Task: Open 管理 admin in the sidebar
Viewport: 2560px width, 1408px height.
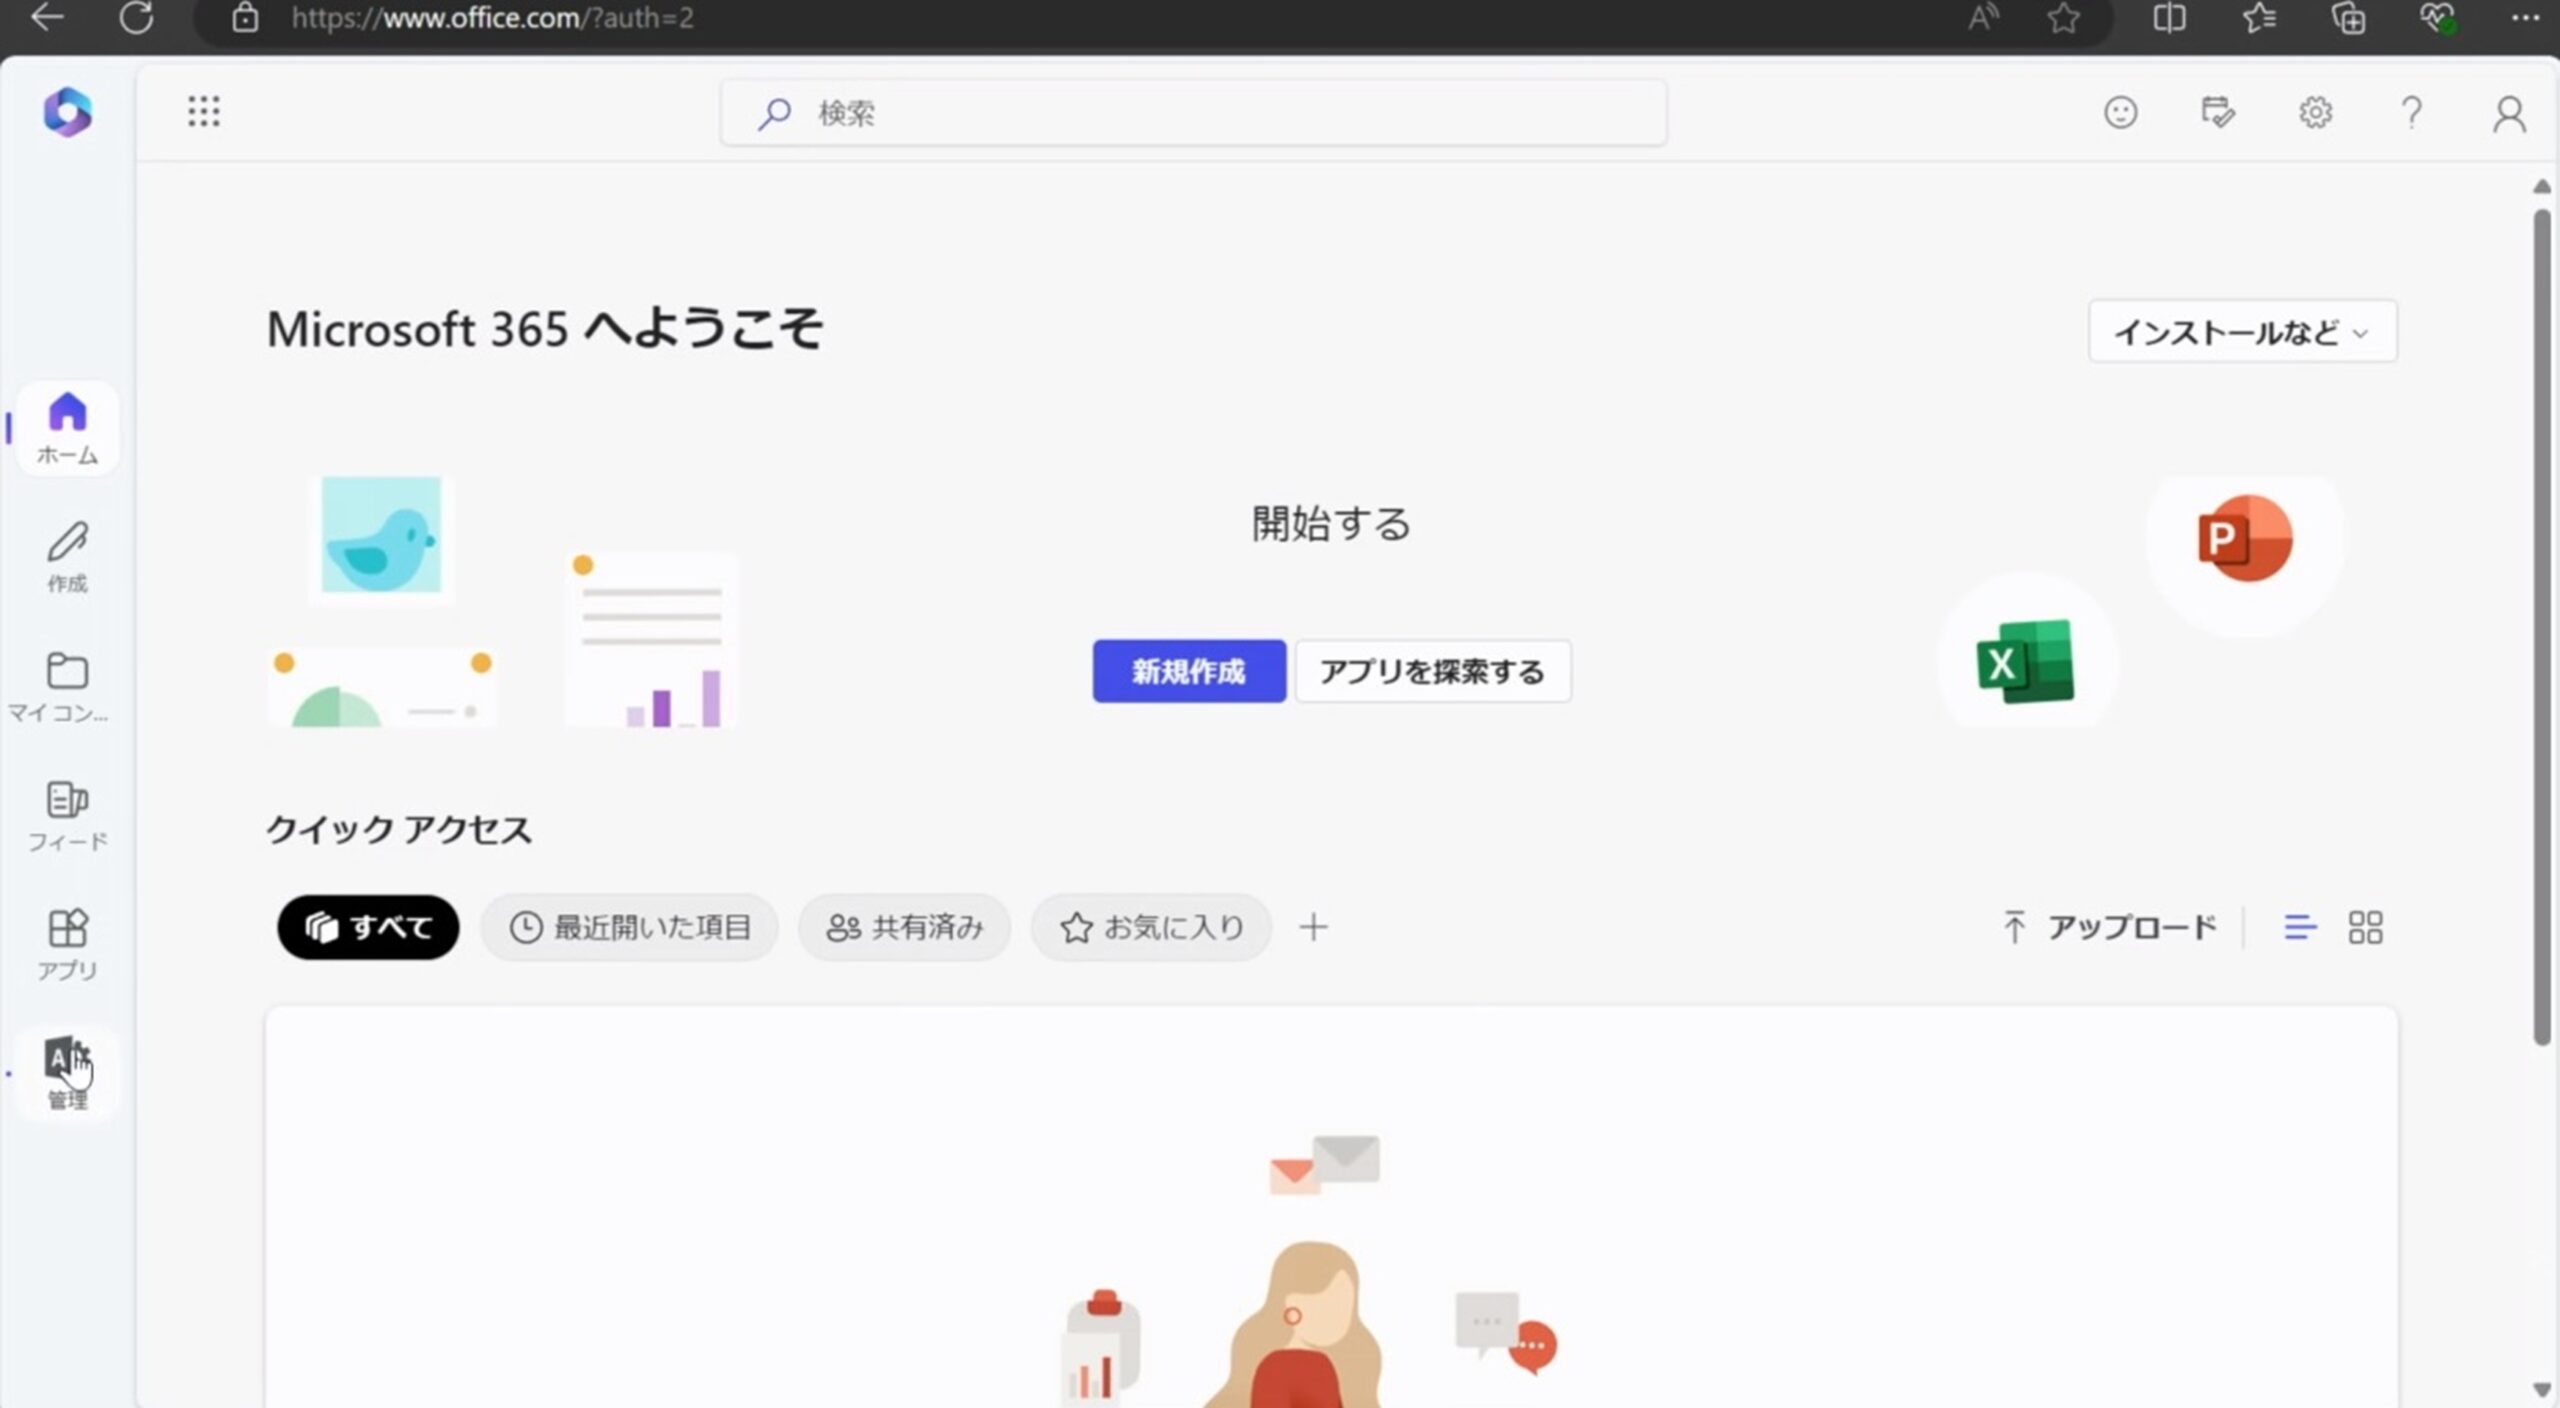Action: pos(68,1072)
